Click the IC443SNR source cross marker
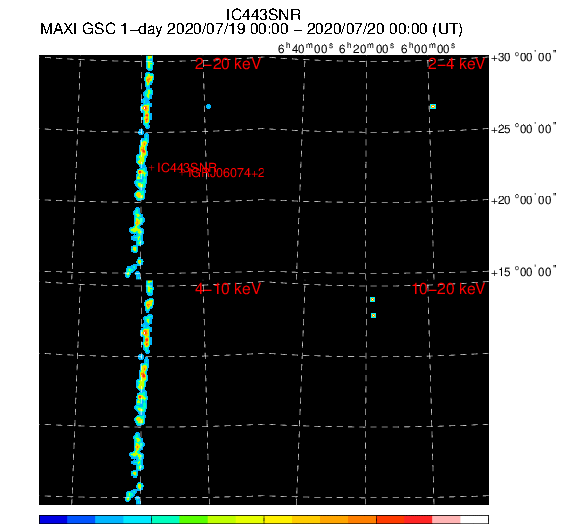 coord(151,168)
